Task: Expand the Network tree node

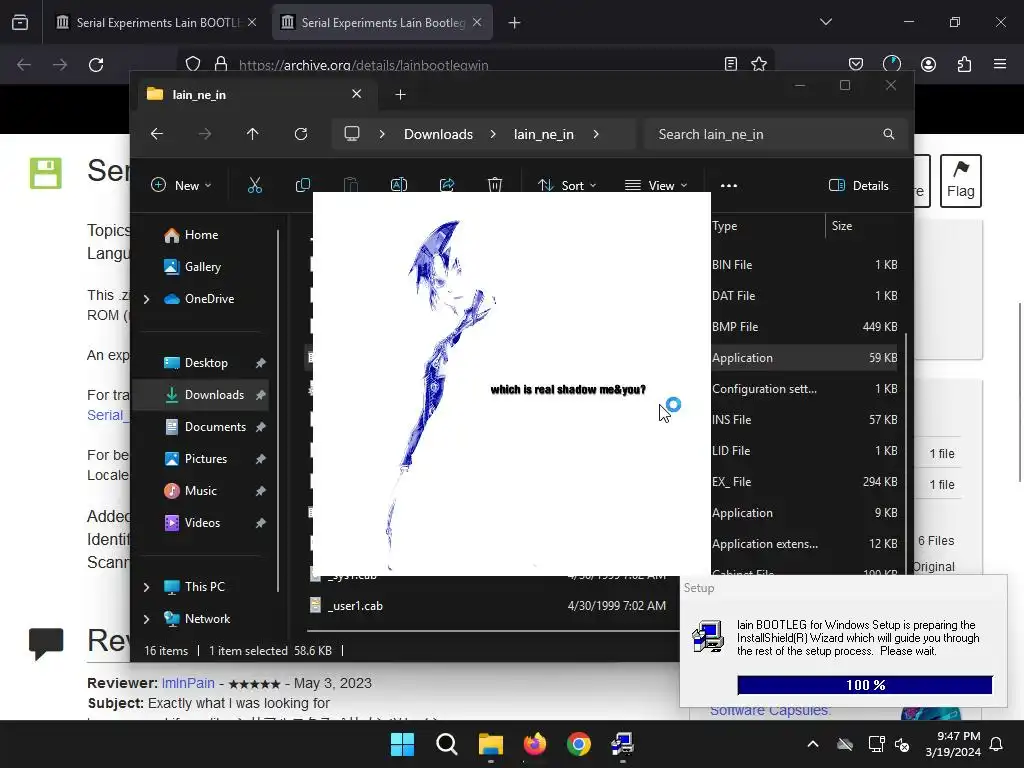Action: point(147,619)
